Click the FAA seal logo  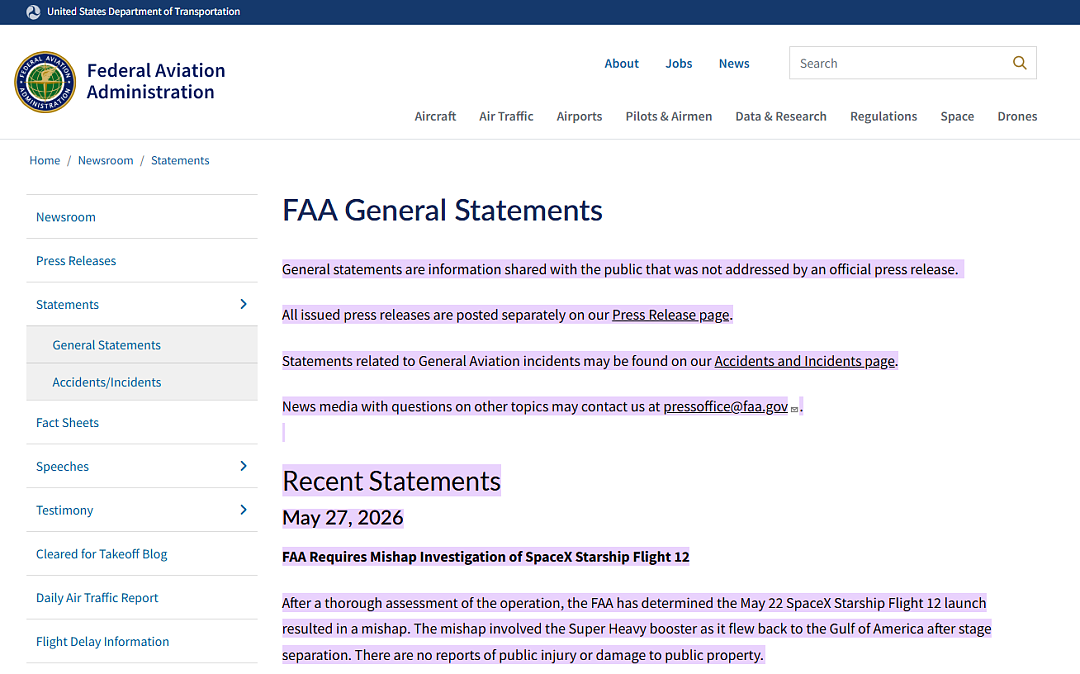coord(45,82)
